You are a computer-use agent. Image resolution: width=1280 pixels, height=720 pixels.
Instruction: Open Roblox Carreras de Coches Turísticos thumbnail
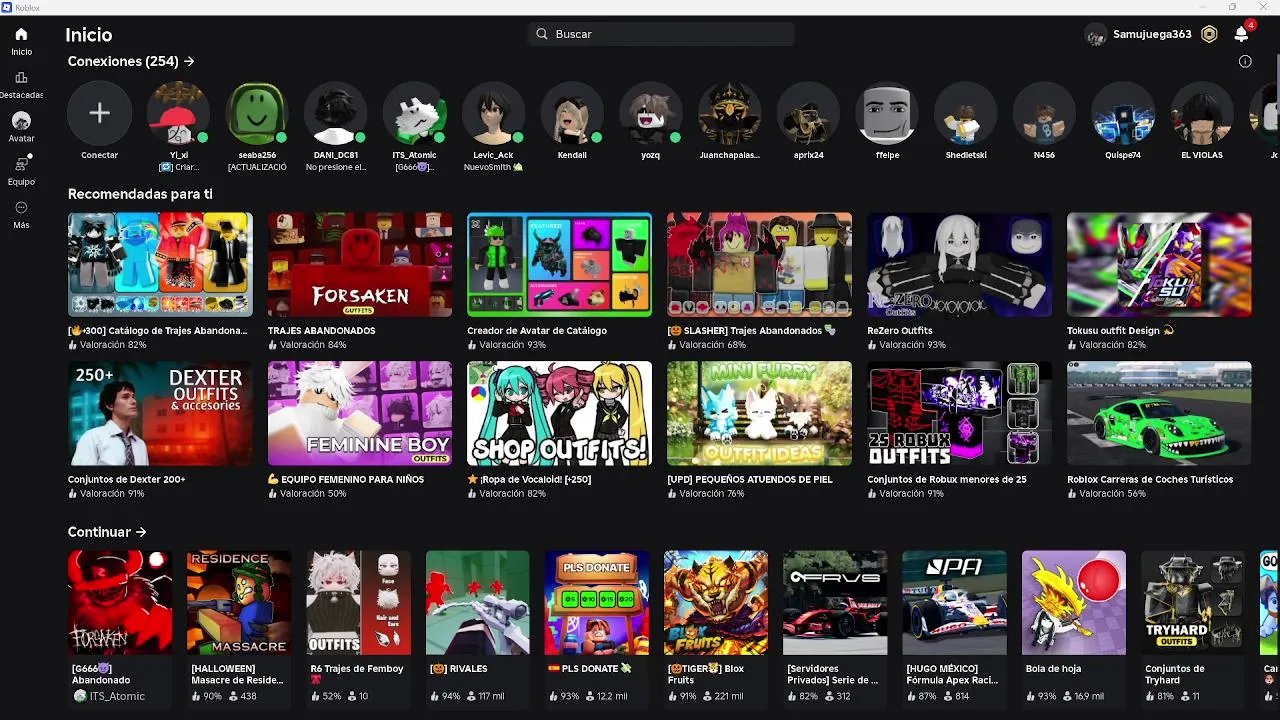[1159, 413]
